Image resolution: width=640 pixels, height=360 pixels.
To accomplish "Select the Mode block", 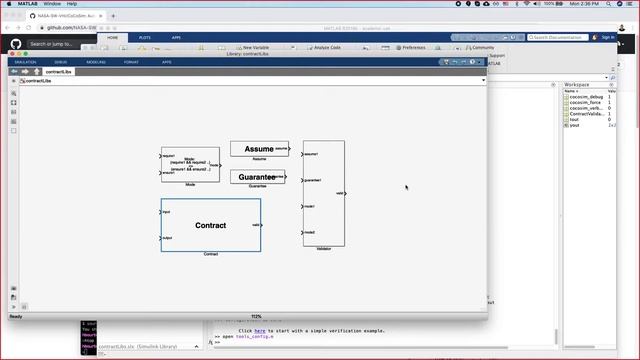I will click(190, 164).
